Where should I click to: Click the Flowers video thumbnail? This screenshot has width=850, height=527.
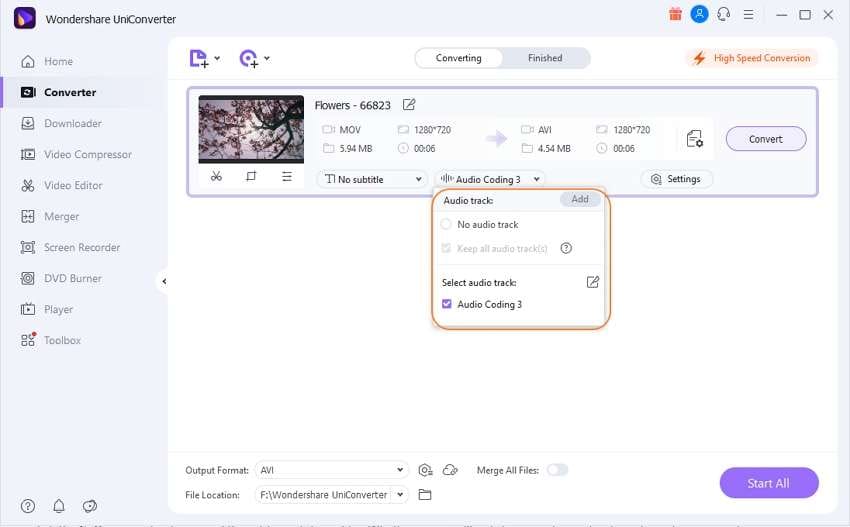tap(251, 129)
